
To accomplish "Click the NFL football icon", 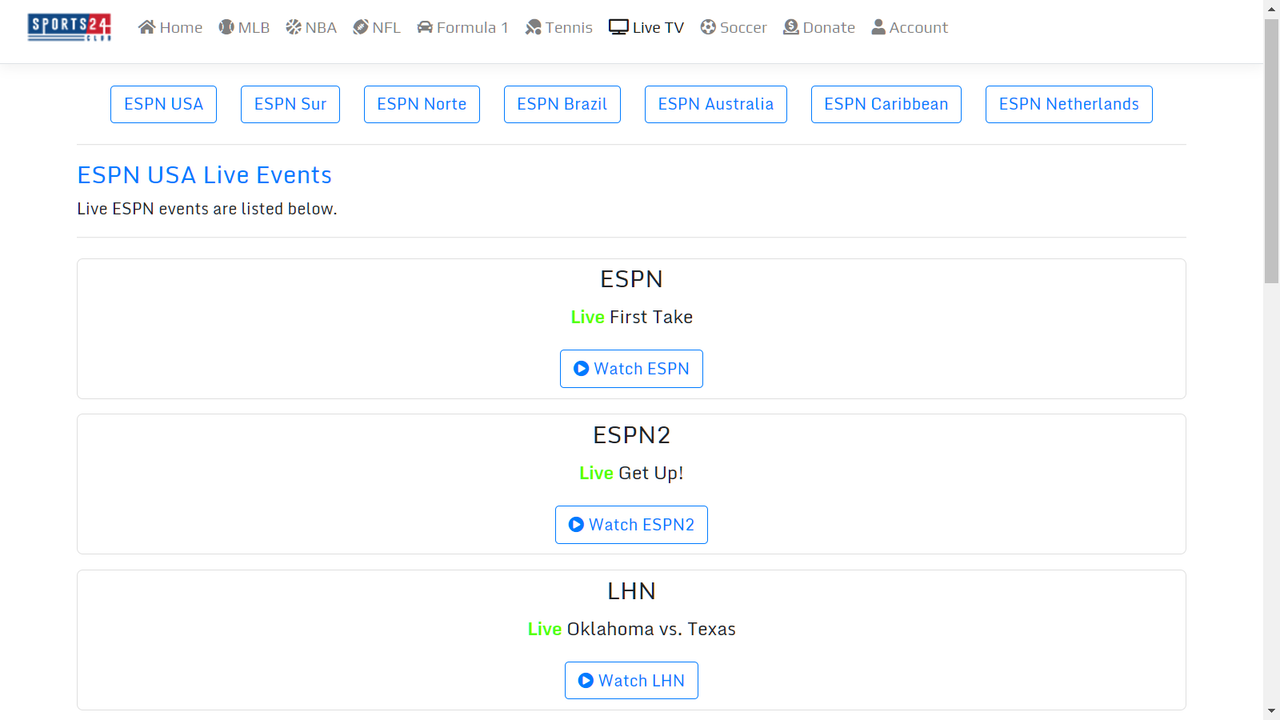I will (x=360, y=27).
